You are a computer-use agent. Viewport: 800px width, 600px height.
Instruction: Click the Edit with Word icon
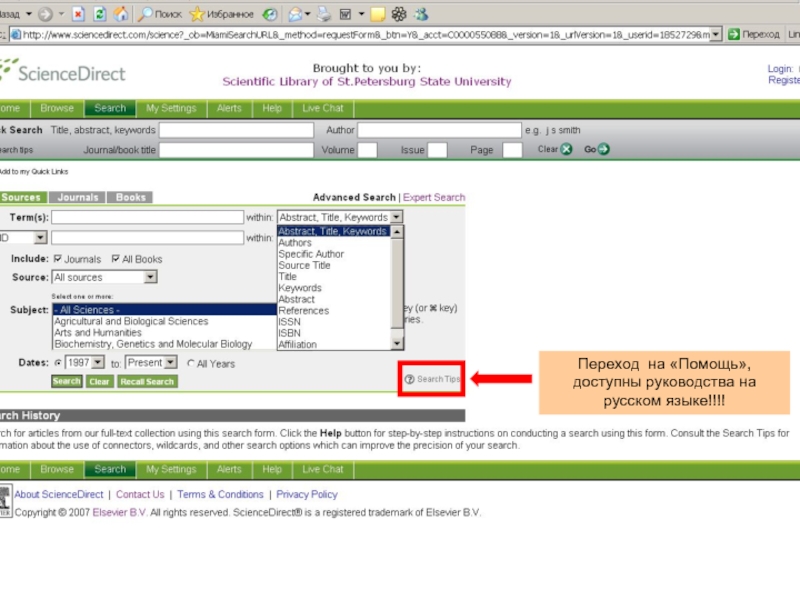(x=345, y=14)
